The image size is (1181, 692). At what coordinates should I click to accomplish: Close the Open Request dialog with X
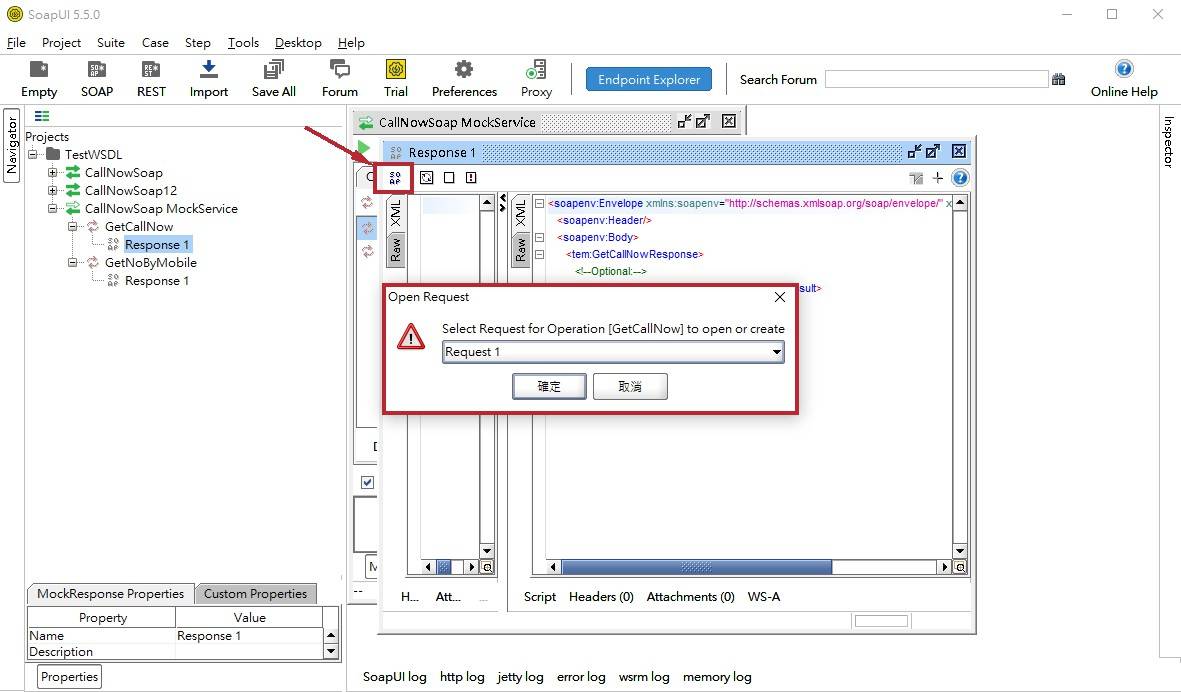pyautogui.click(x=780, y=297)
